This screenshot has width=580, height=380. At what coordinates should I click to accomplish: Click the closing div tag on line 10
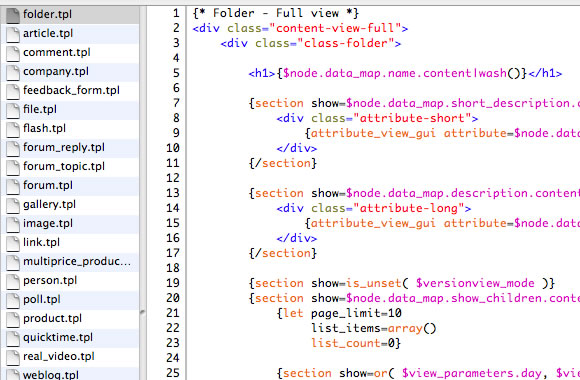click(x=297, y=148)
